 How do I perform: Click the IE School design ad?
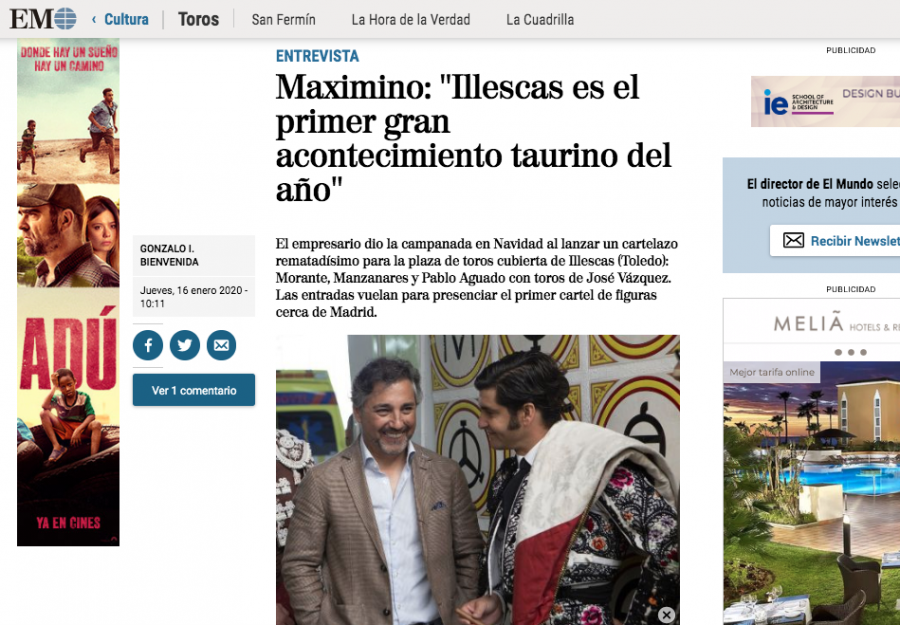825,102
